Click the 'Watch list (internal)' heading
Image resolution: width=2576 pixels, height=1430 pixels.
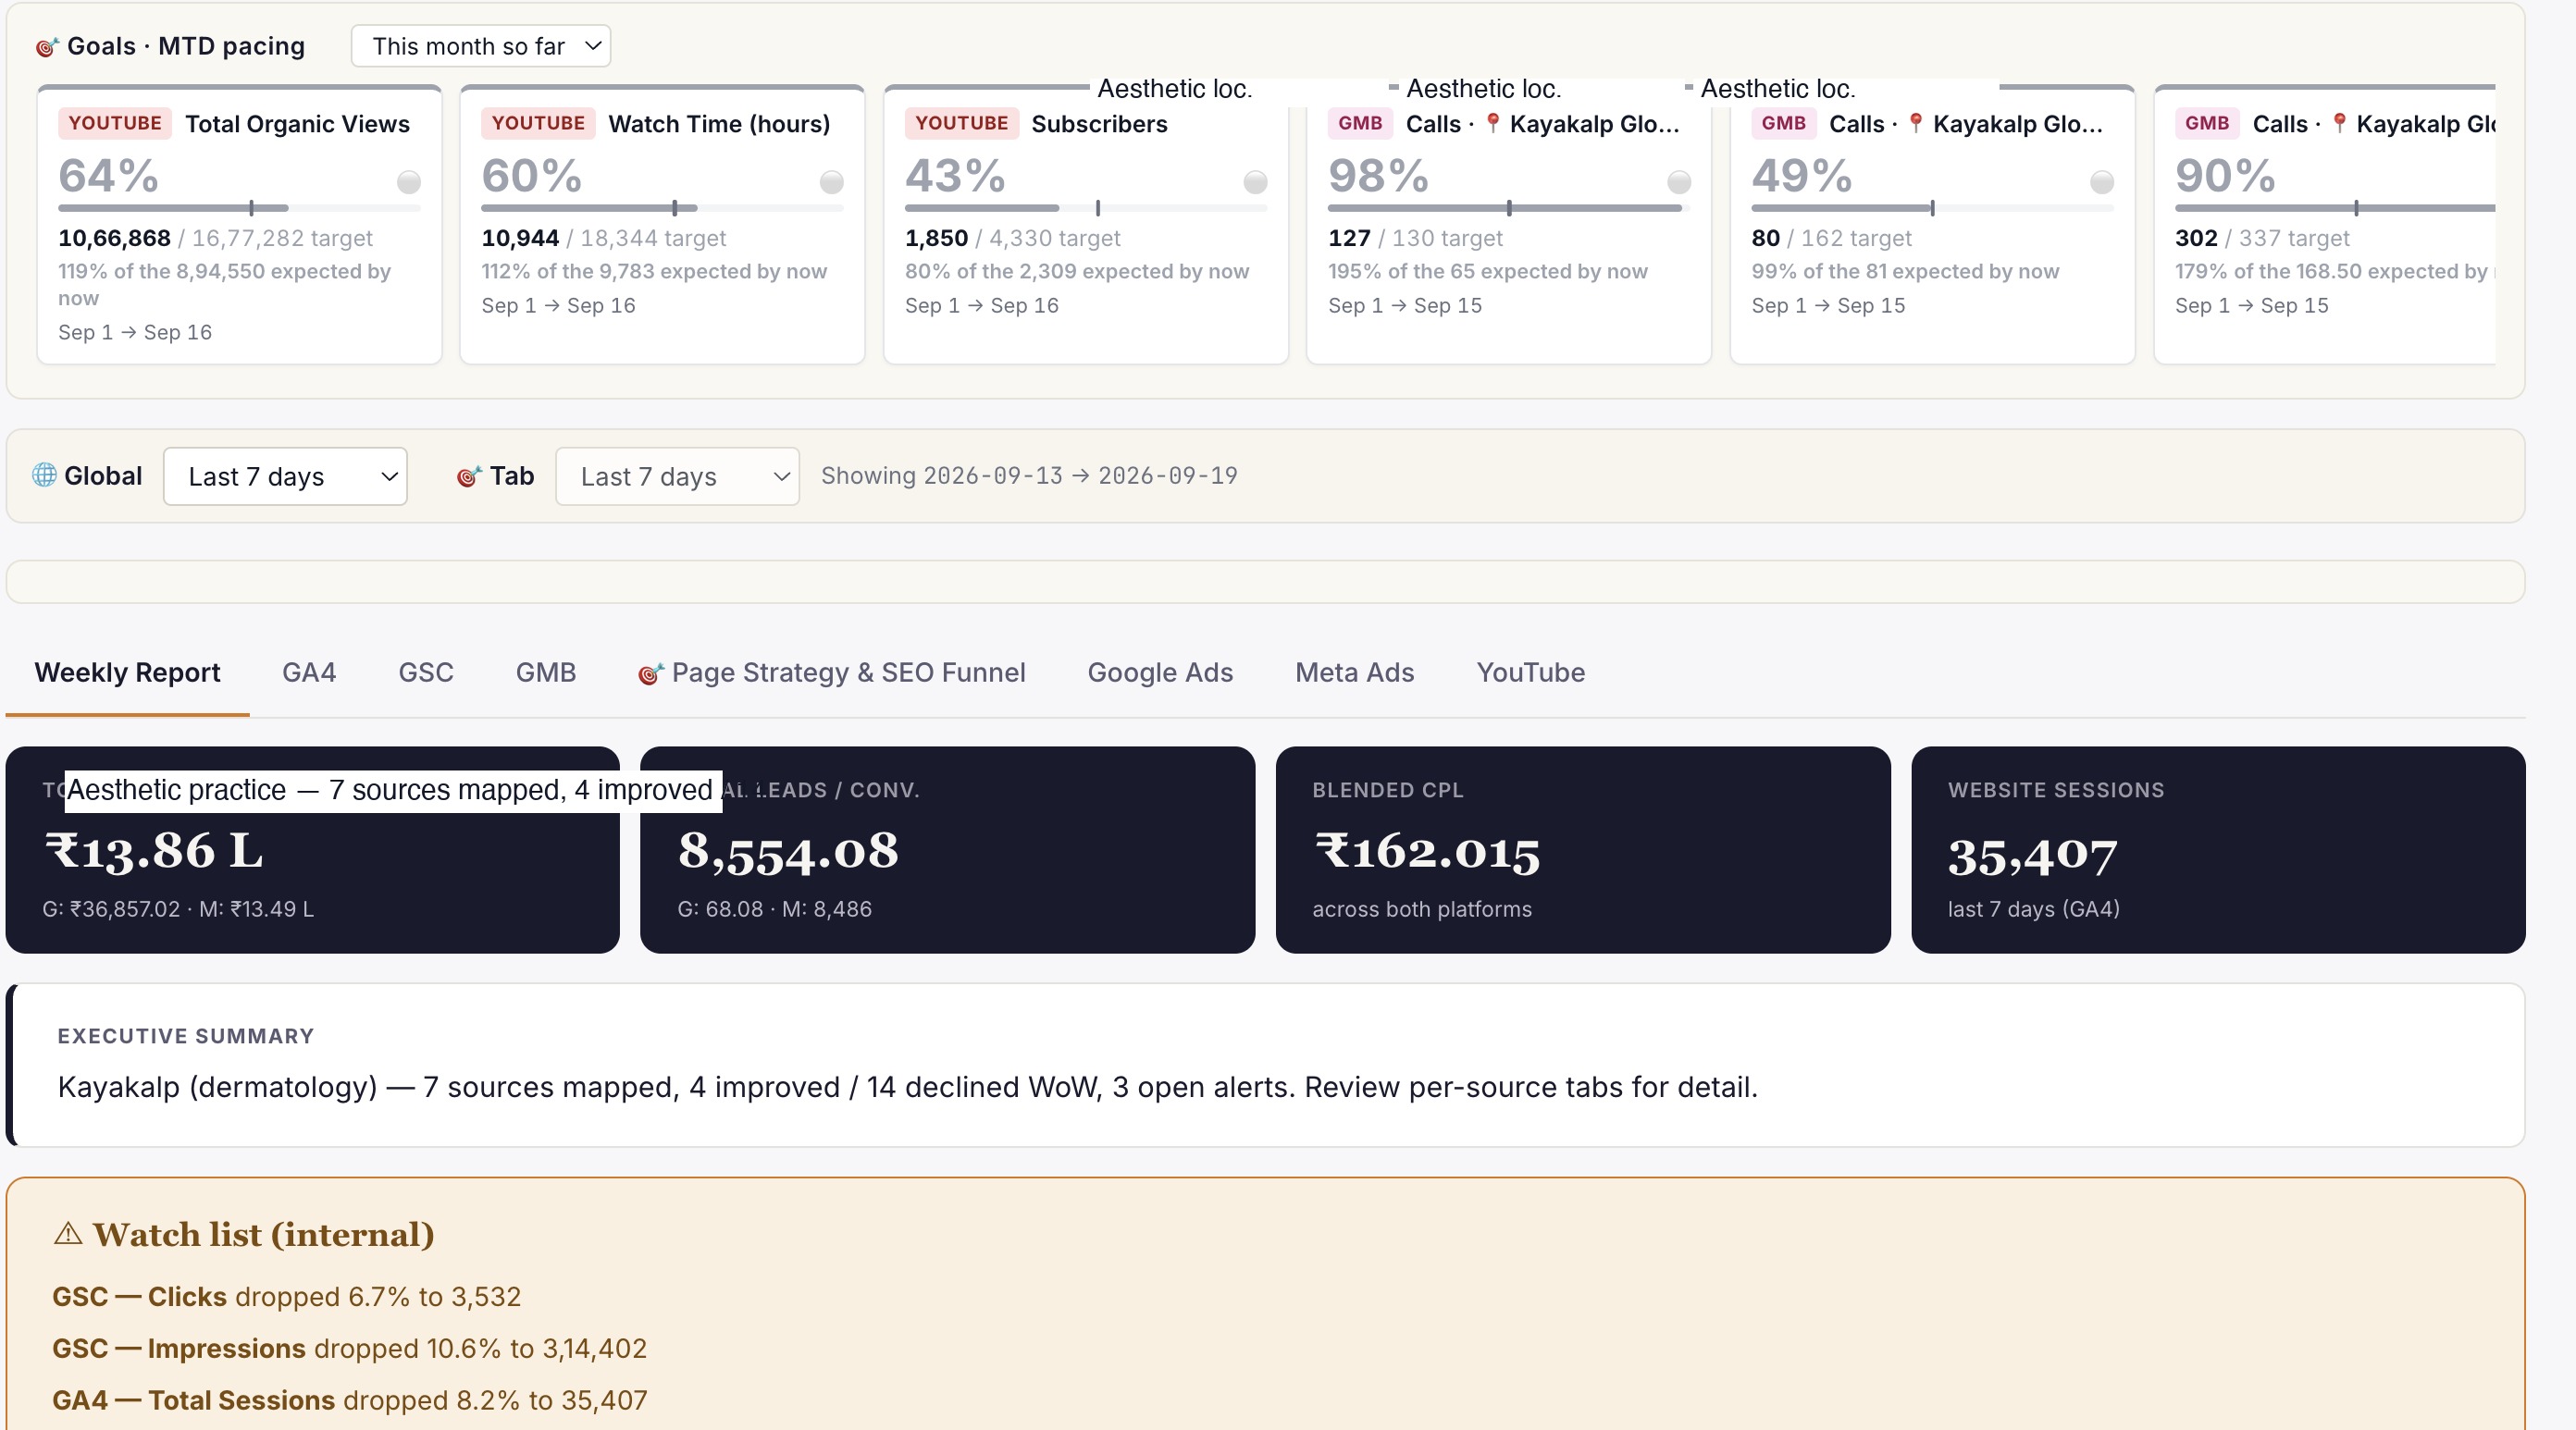tap(264, 1234)
